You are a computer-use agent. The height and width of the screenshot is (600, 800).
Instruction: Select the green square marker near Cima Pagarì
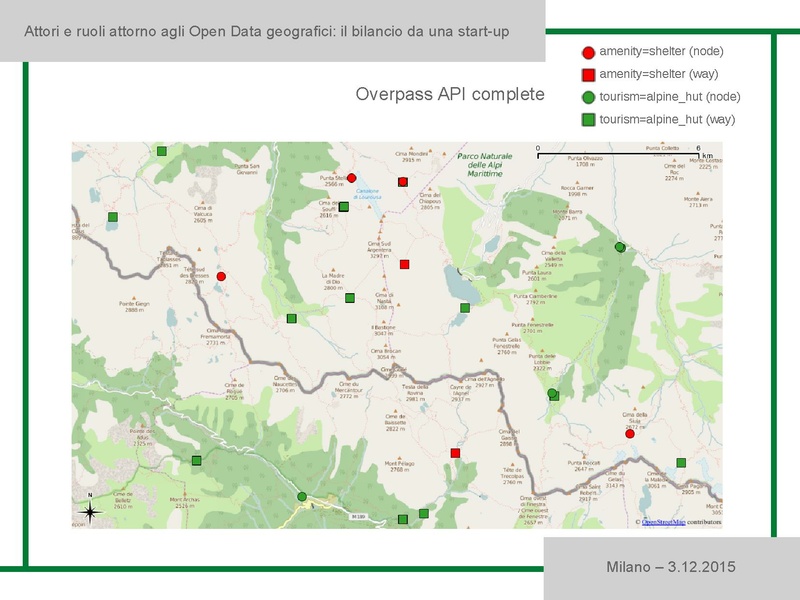681,462
